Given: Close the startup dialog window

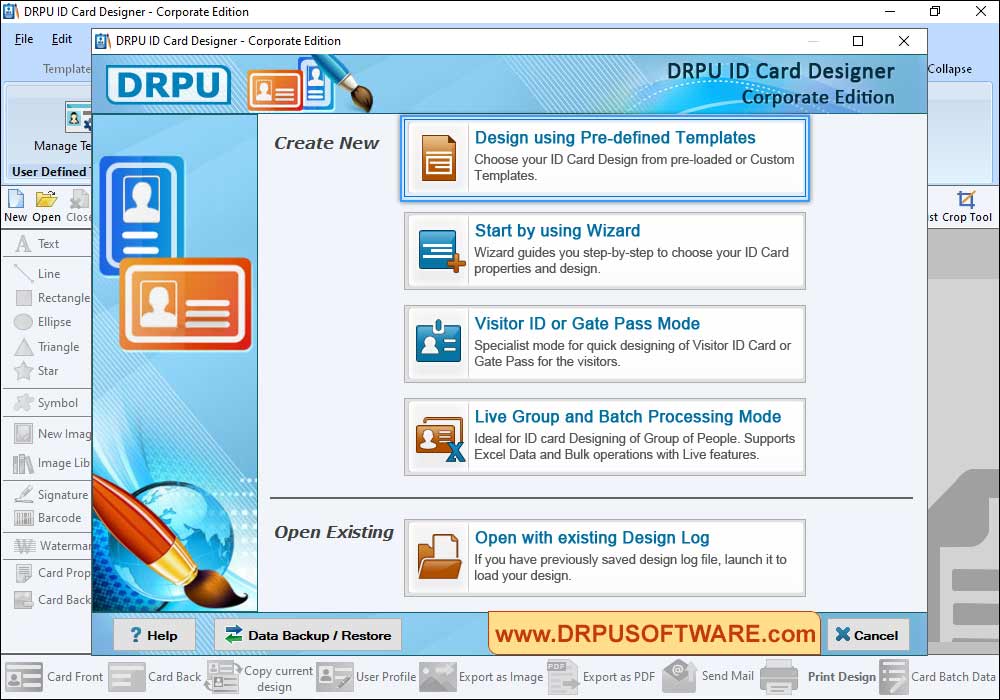Looking at the screenshot, I should point(904,41).
